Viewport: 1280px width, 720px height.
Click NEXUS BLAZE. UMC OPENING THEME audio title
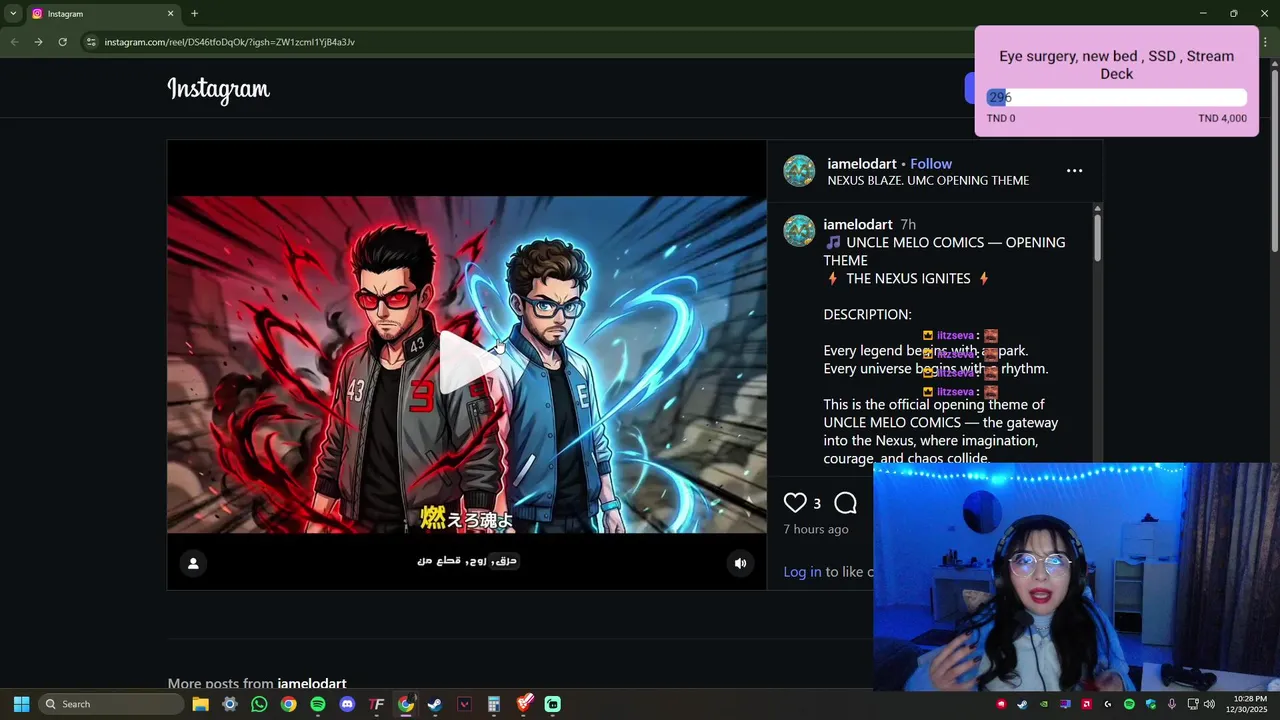pyautogui.click(x=928, y=181)
